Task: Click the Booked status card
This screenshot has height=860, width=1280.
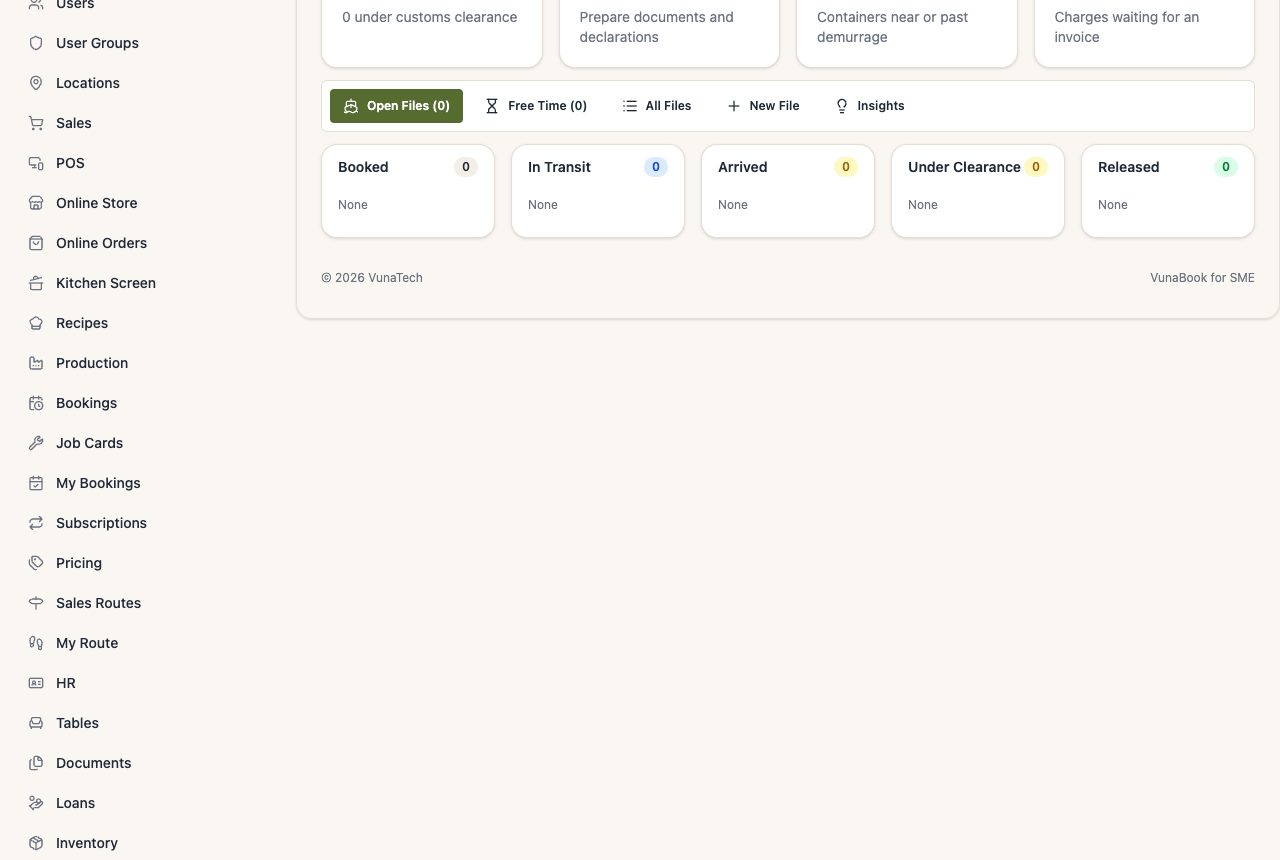Action: pyautogui.click(x=408, y=191)
